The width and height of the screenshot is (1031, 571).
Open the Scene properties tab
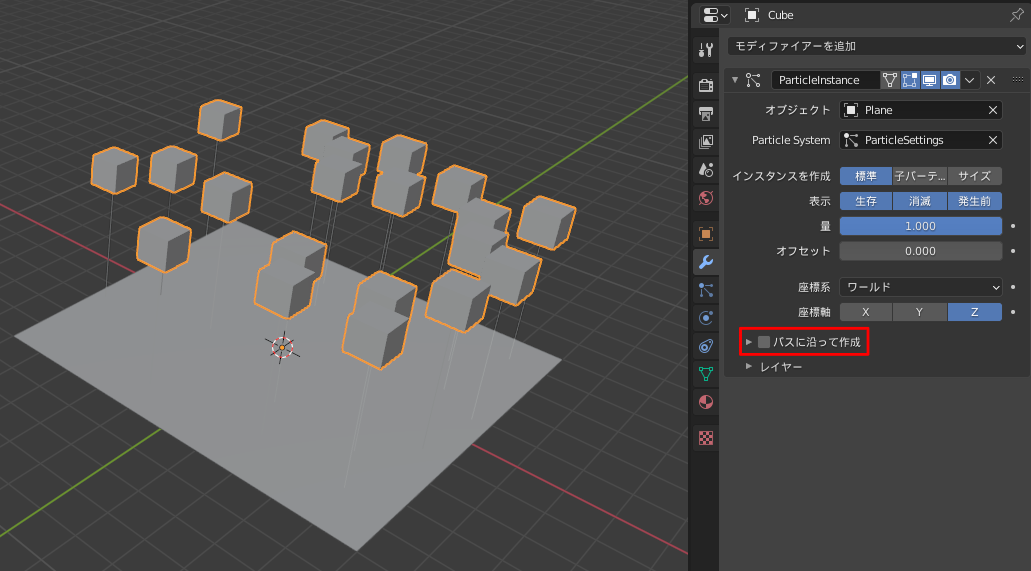pos(706,170)
